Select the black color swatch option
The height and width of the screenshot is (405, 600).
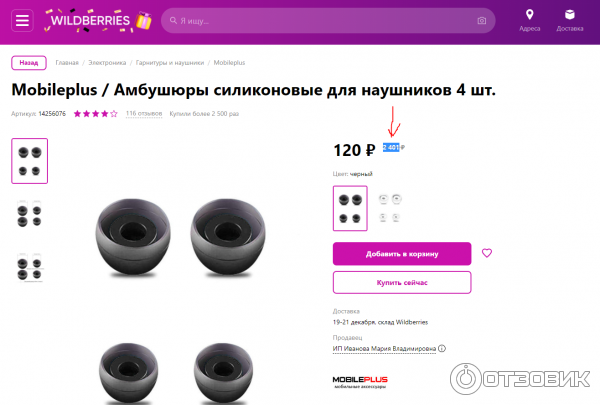coord(350,208)
